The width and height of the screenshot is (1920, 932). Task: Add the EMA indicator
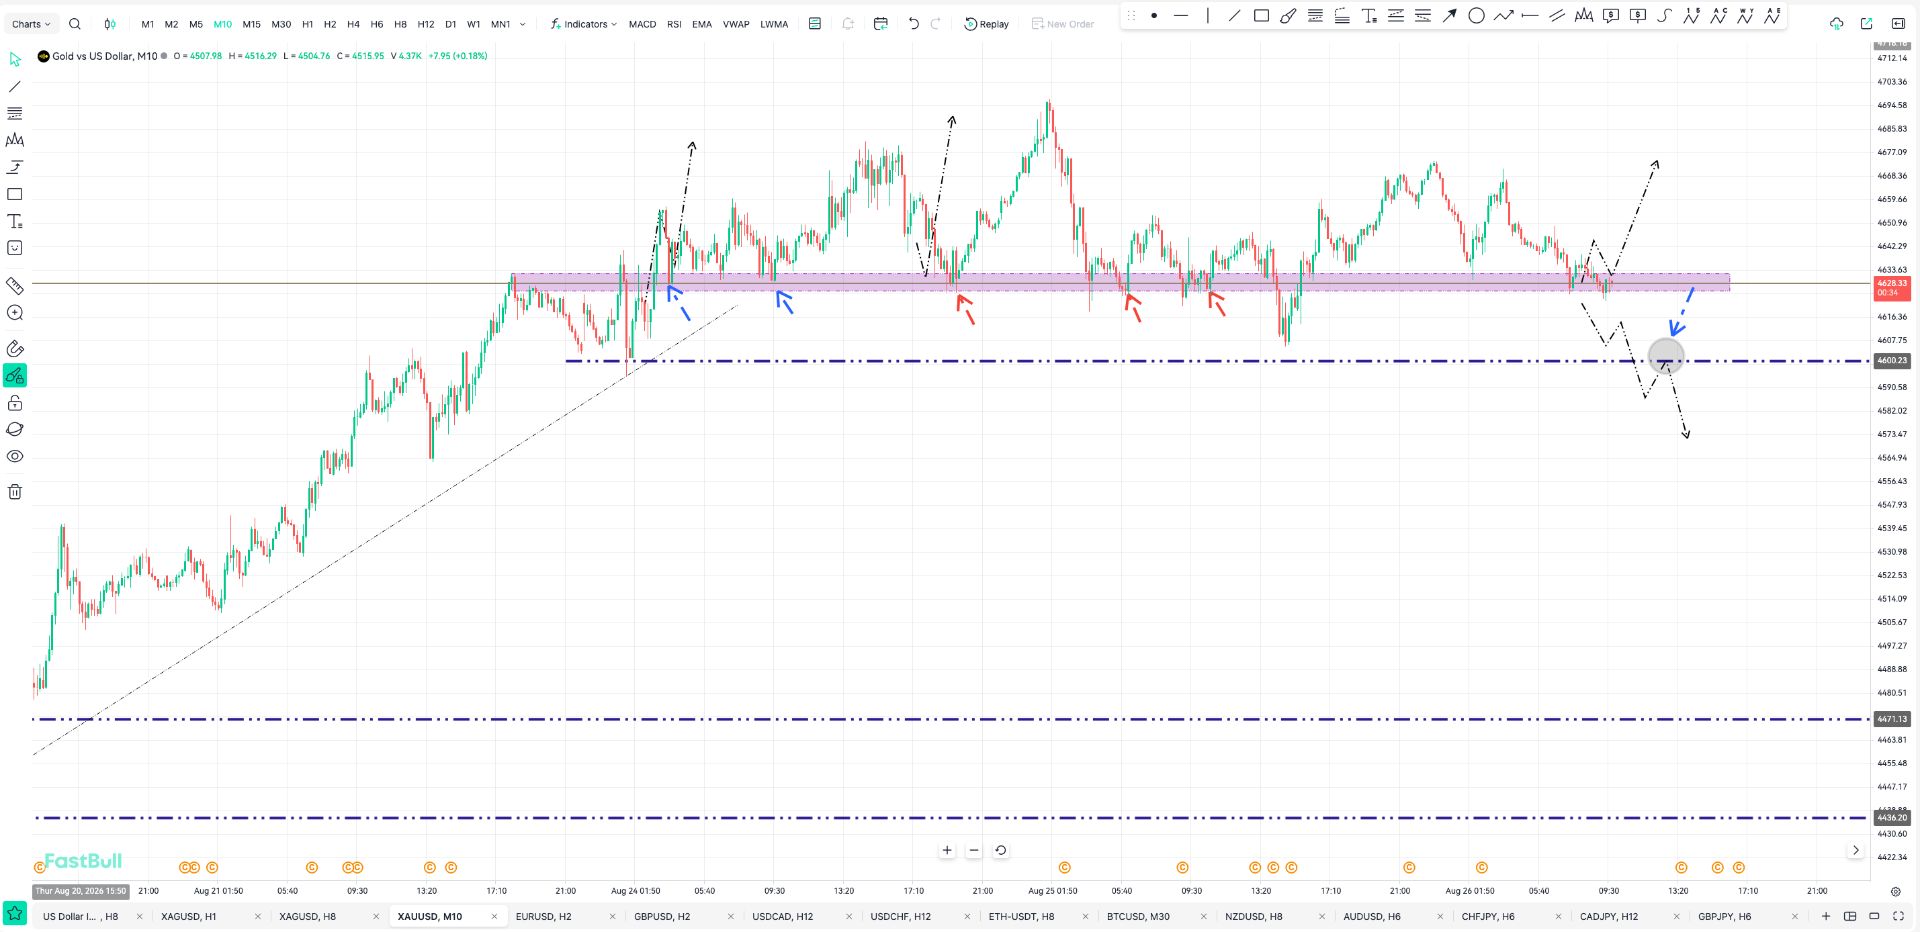(702, 24)
